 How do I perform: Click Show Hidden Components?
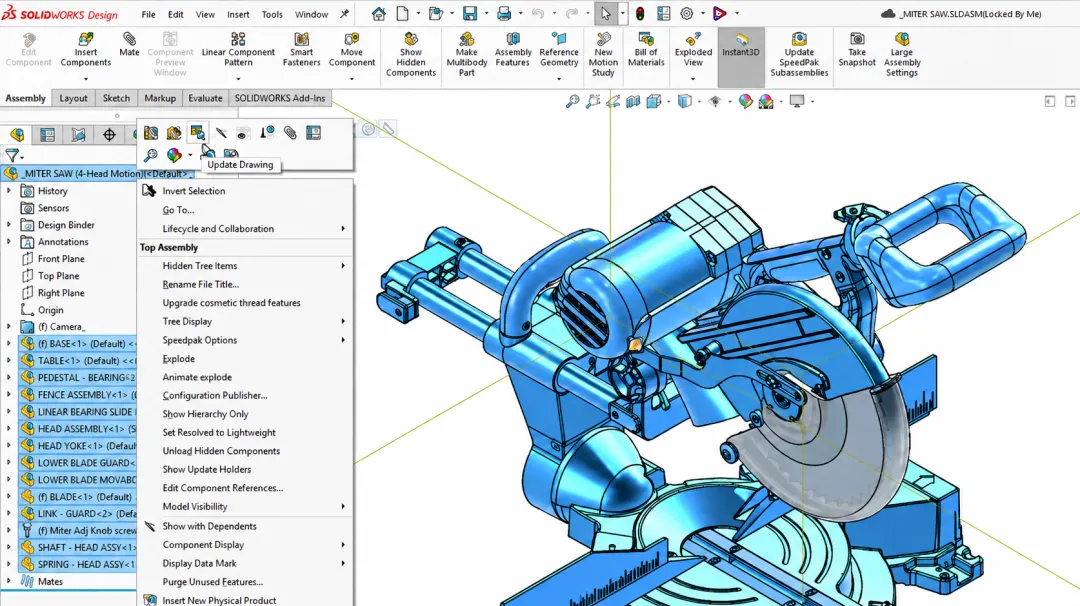tap(411, 55)
